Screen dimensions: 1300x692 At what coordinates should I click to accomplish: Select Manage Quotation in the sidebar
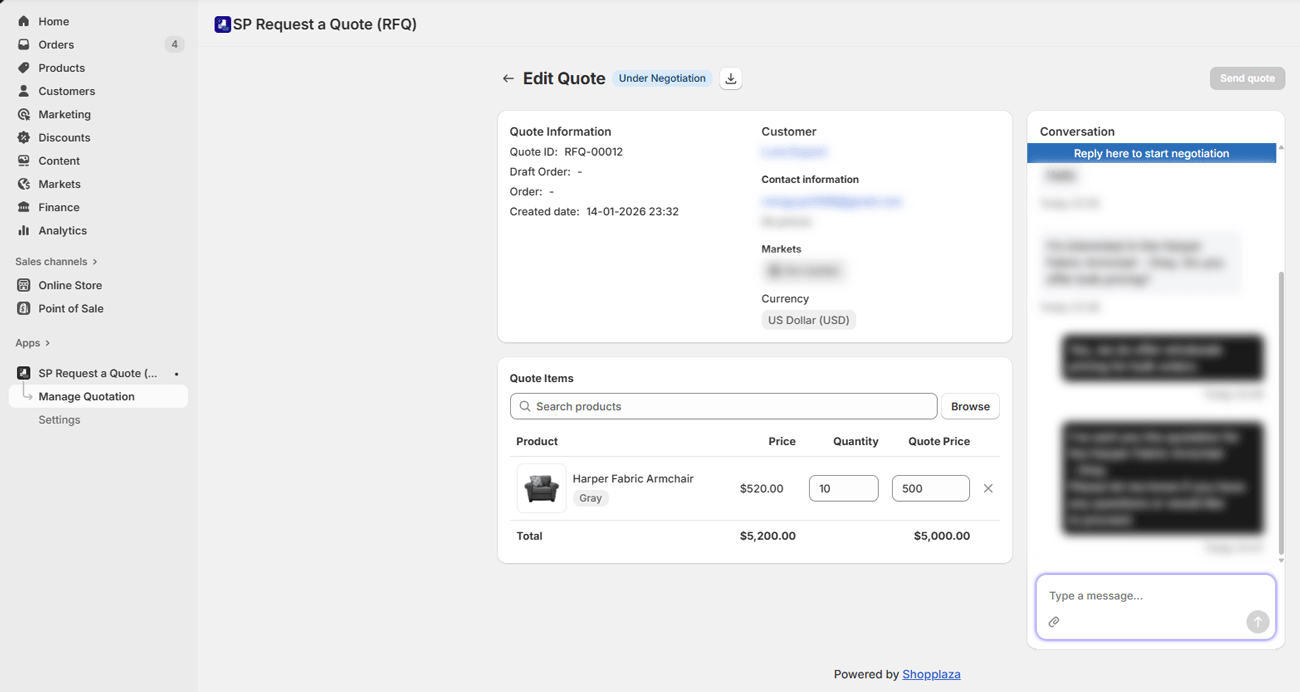point(86,396)
